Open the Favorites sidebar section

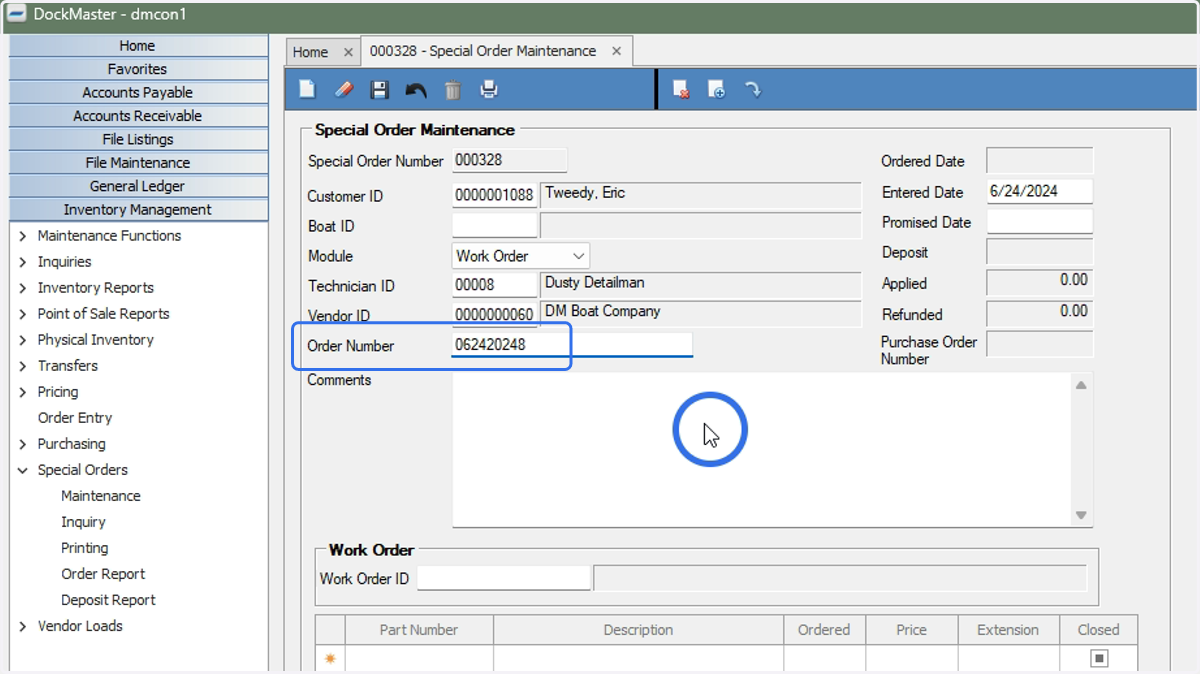tap(138, 69)
